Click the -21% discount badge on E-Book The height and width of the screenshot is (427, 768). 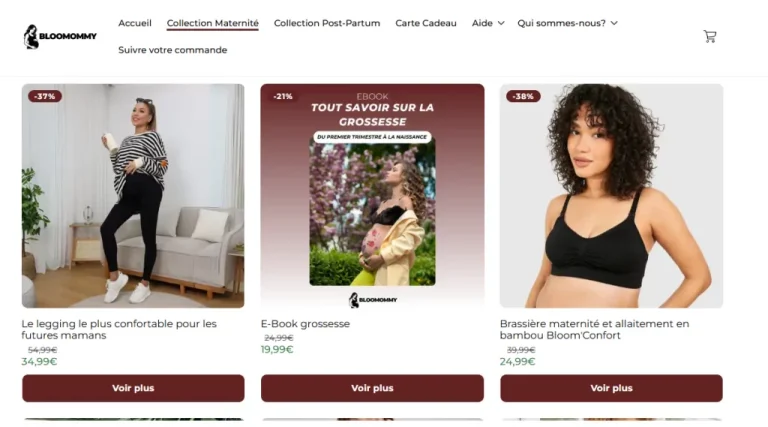pos(283,96)
